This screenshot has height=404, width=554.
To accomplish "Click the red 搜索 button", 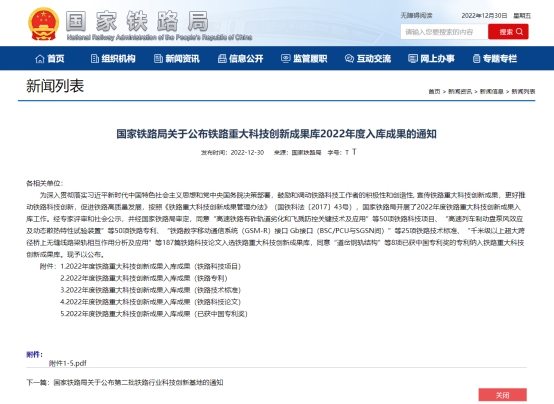I will (x=508, y=32).
